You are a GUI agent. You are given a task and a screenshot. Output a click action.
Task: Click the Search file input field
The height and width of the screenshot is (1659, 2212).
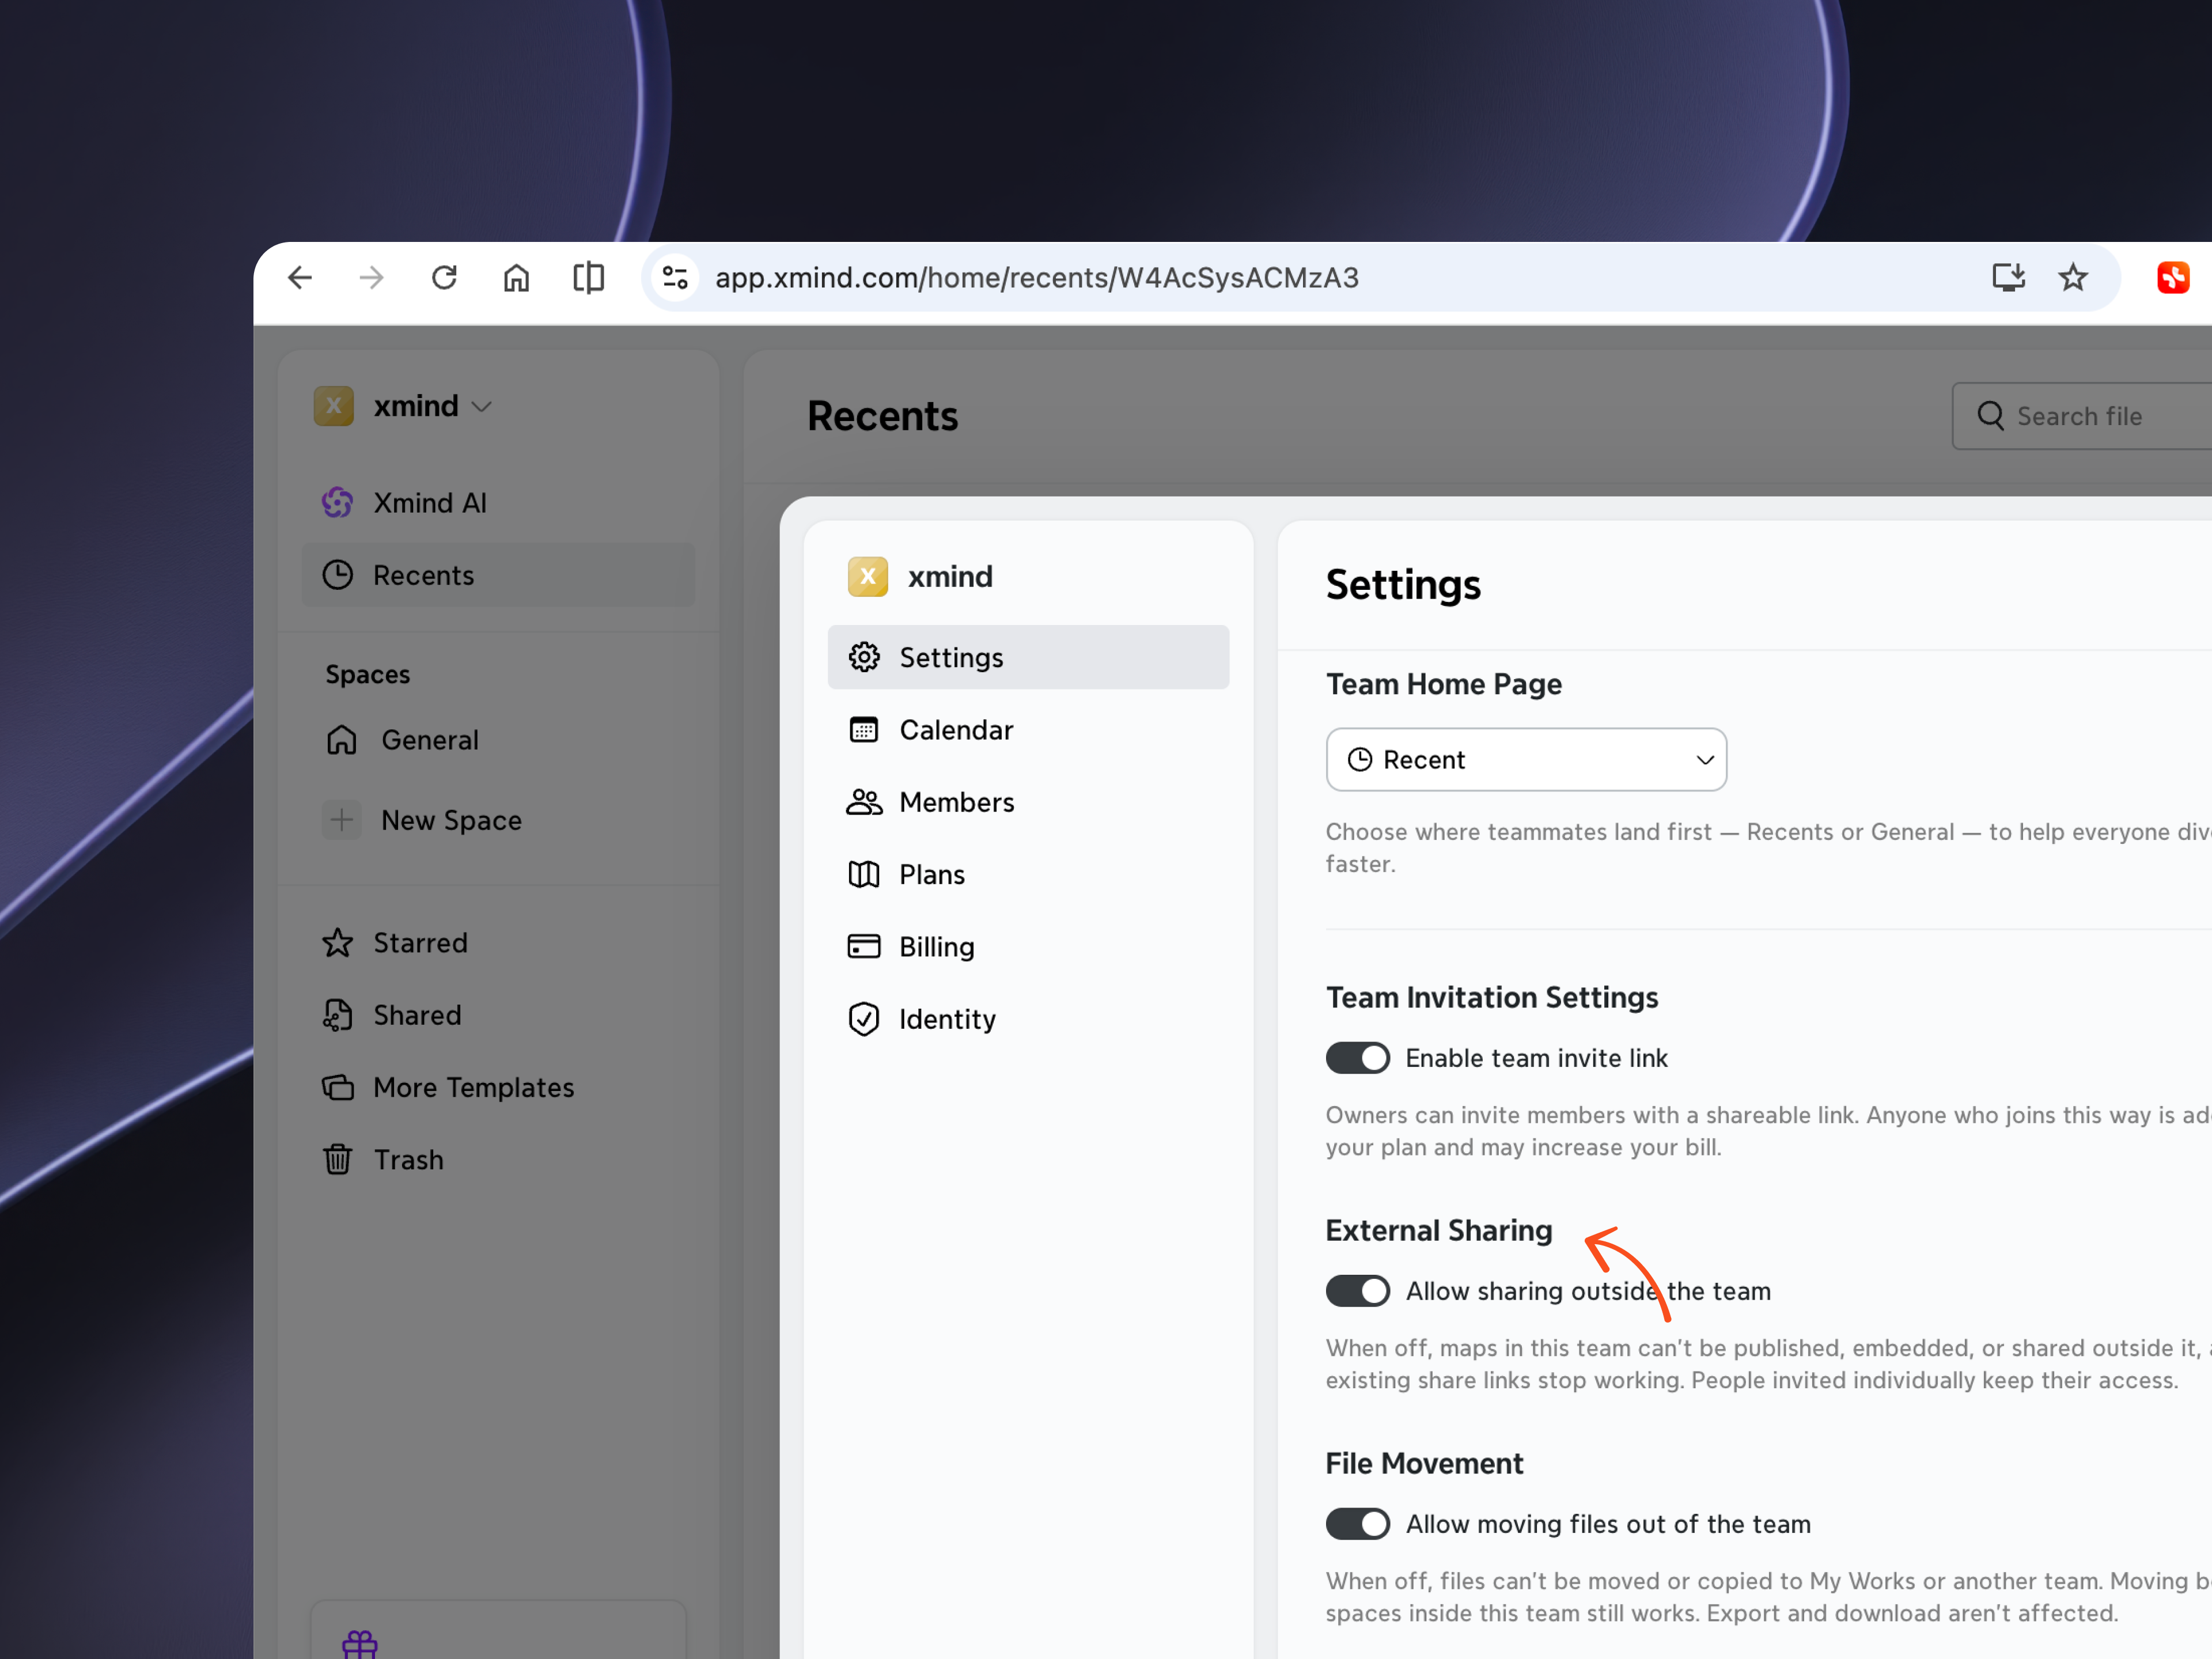[2083, 416]
